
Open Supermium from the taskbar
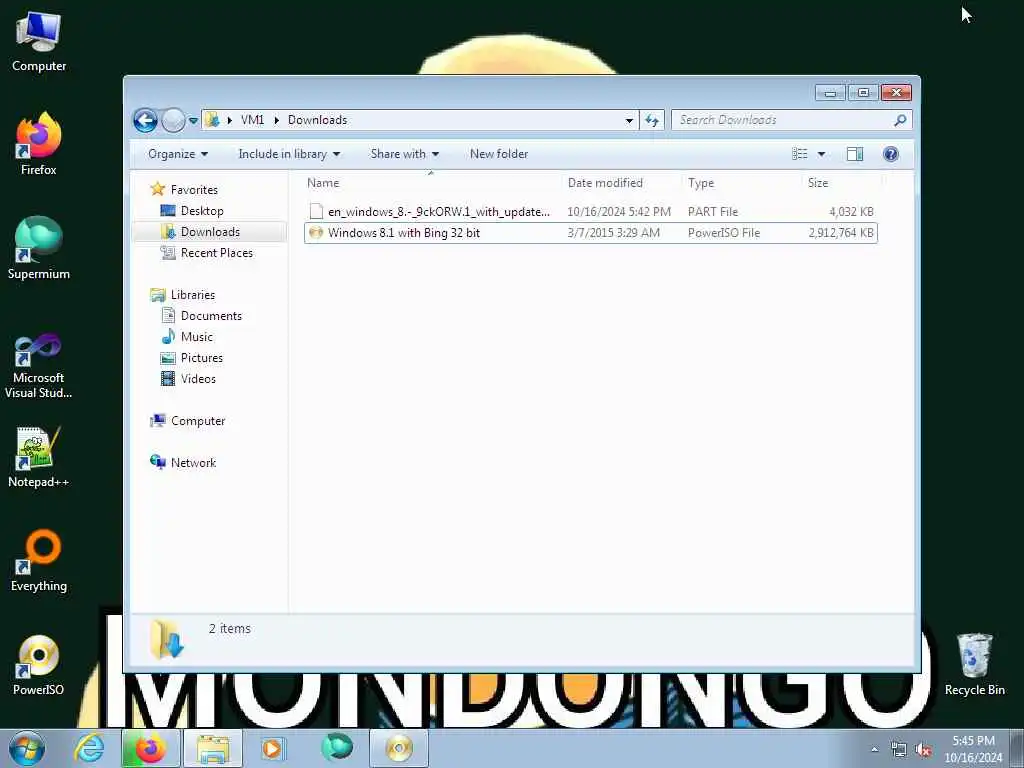click(337, 748)
